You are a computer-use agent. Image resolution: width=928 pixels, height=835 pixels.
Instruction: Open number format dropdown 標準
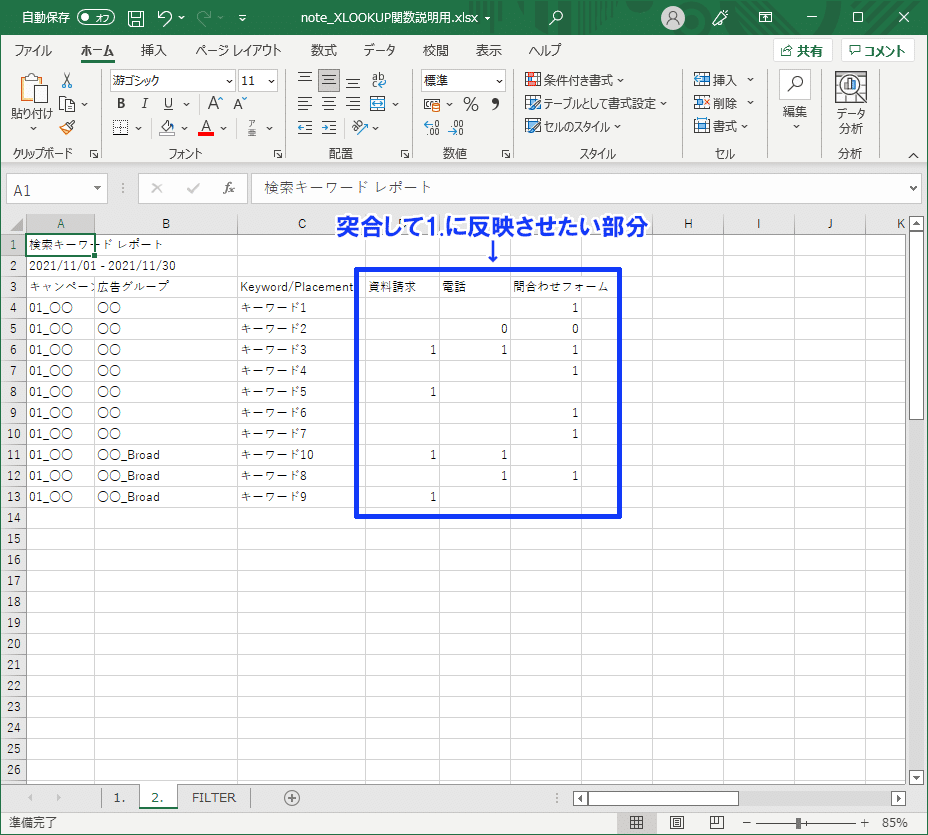point(500,81)
